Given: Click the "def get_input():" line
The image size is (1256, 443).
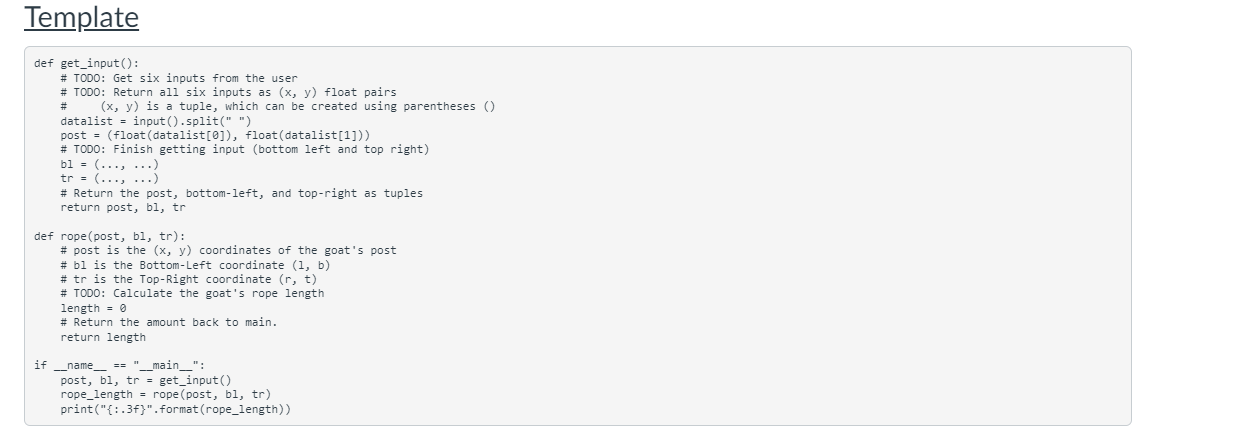Looking at the screenshot, I should click(x=85, y=63).
